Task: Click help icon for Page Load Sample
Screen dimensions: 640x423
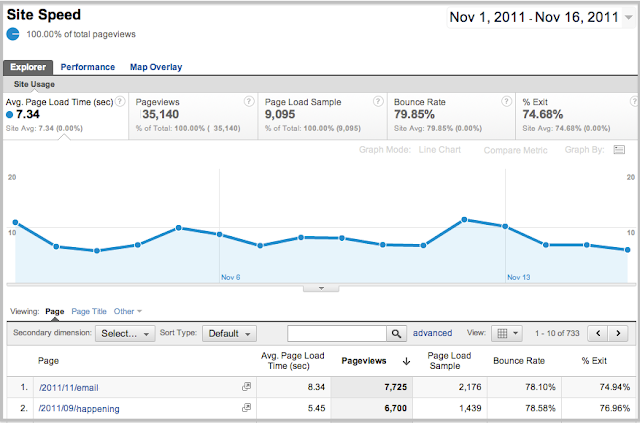Action: coord(378,102)
